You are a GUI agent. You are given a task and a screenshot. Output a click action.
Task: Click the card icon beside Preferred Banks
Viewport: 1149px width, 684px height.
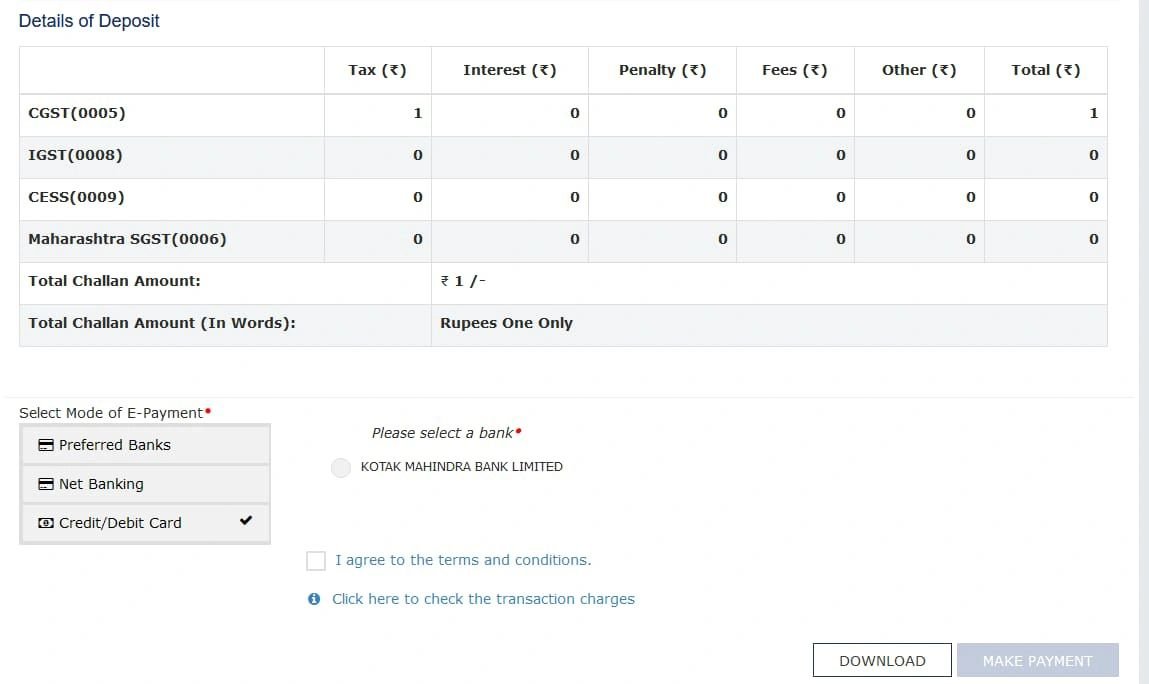click(x=46, y=445)
